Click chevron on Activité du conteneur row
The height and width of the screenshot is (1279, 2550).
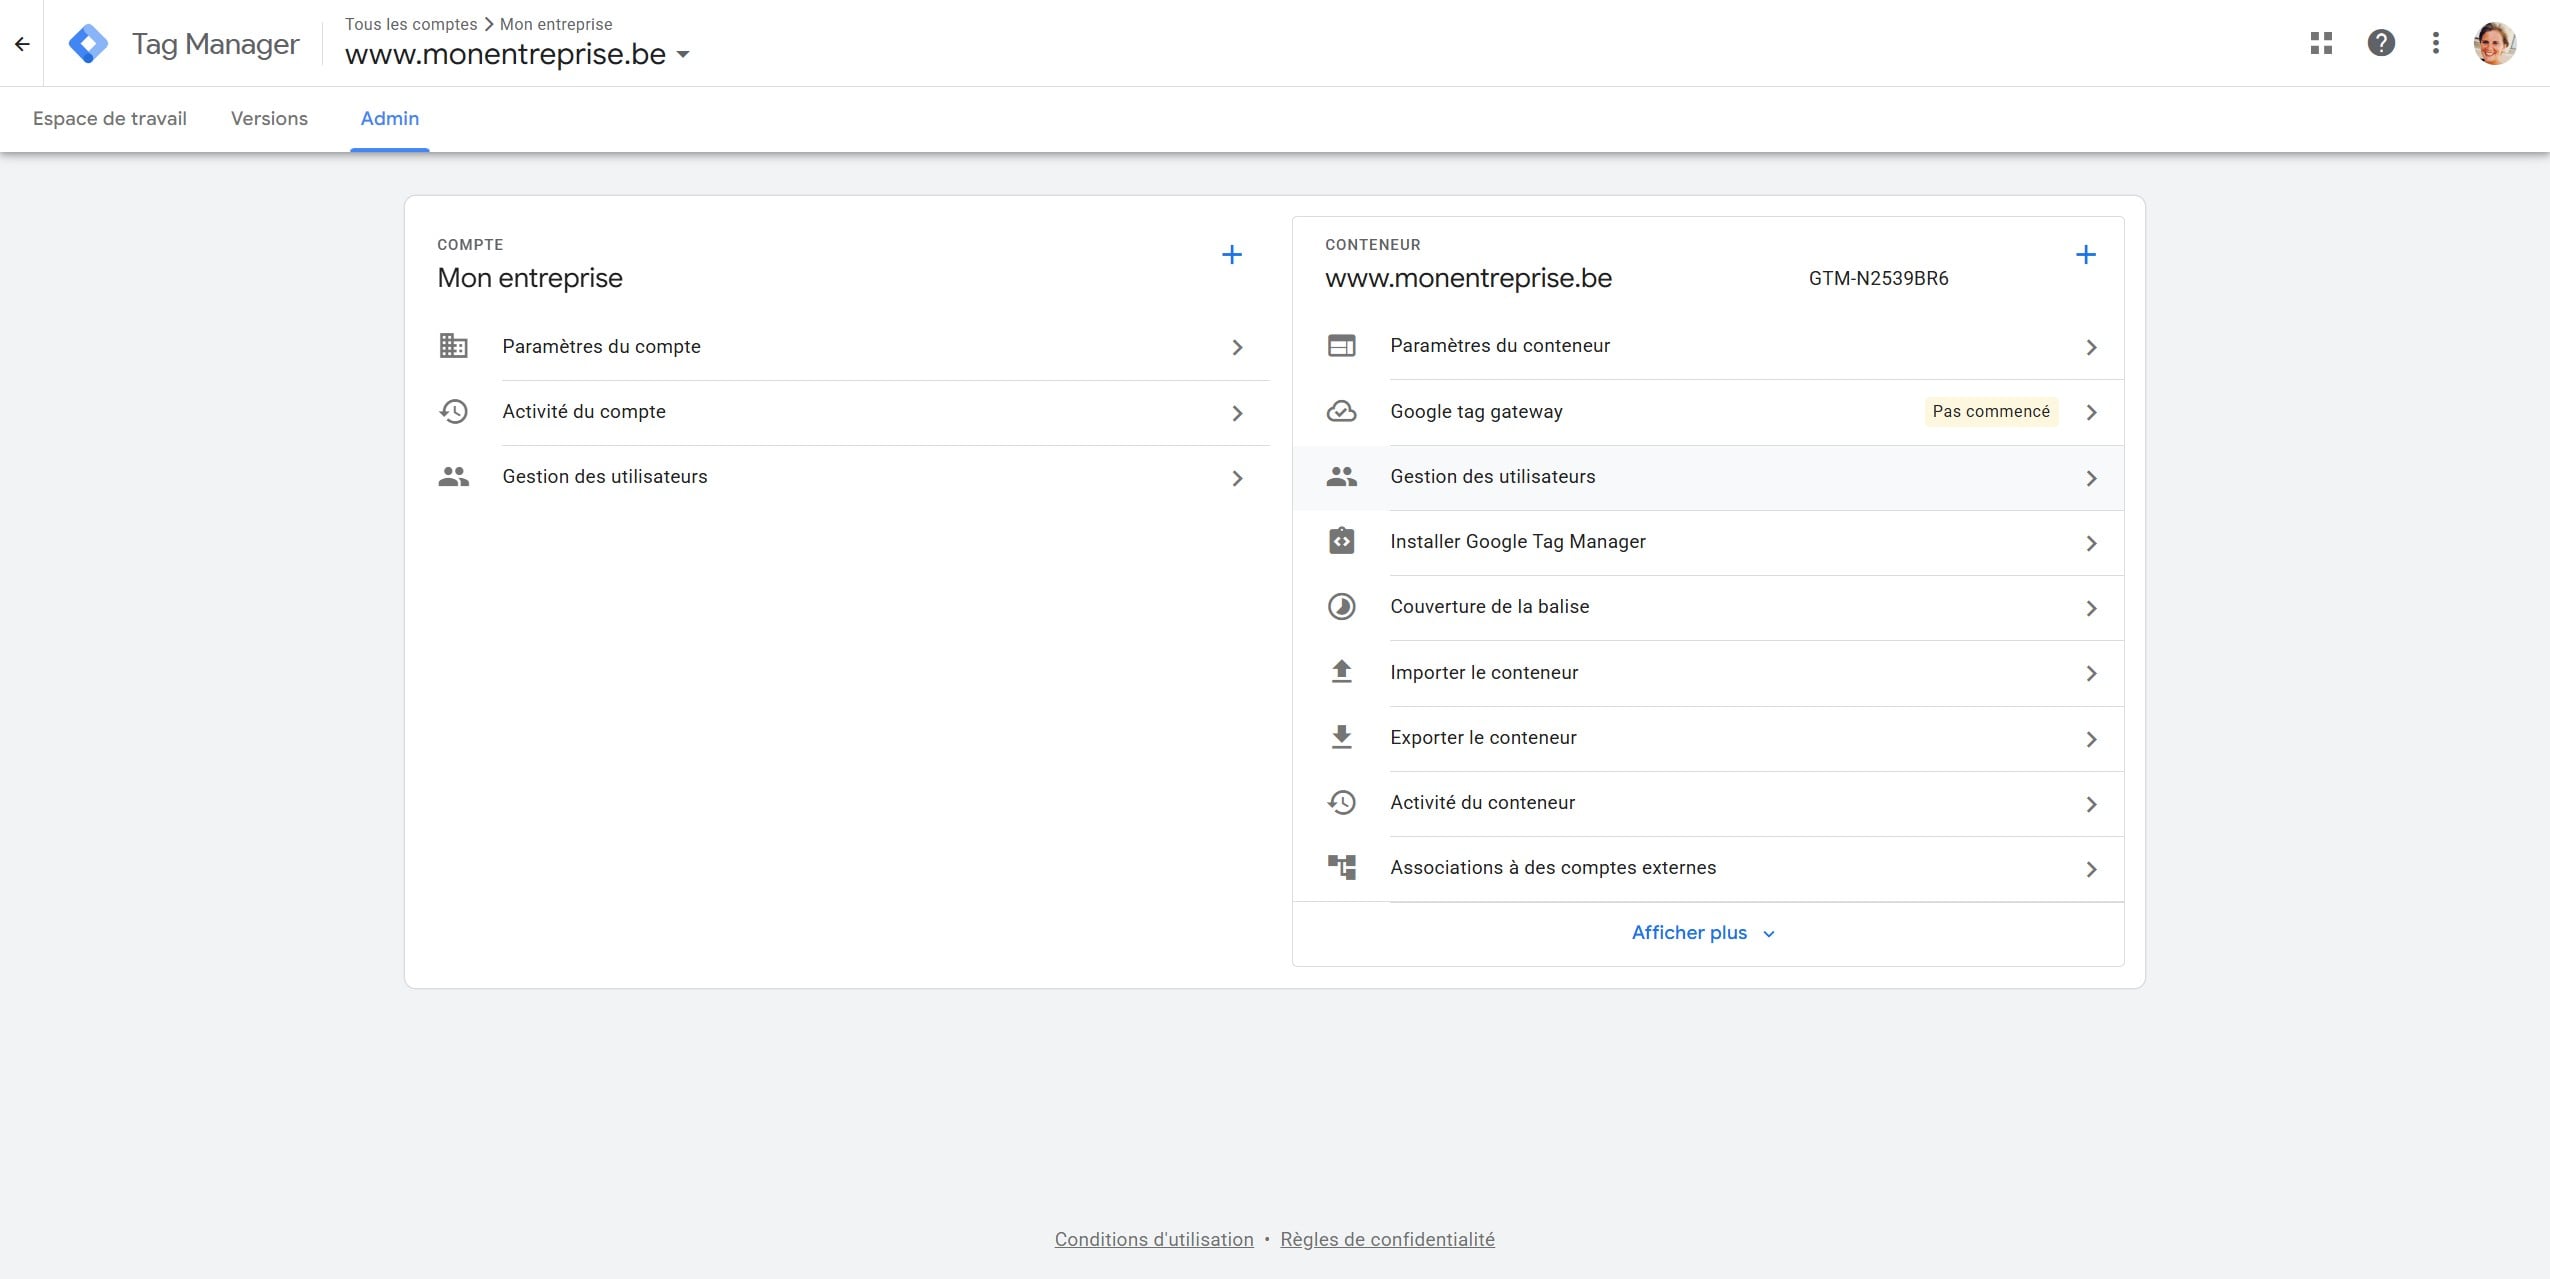(2091, 804)
